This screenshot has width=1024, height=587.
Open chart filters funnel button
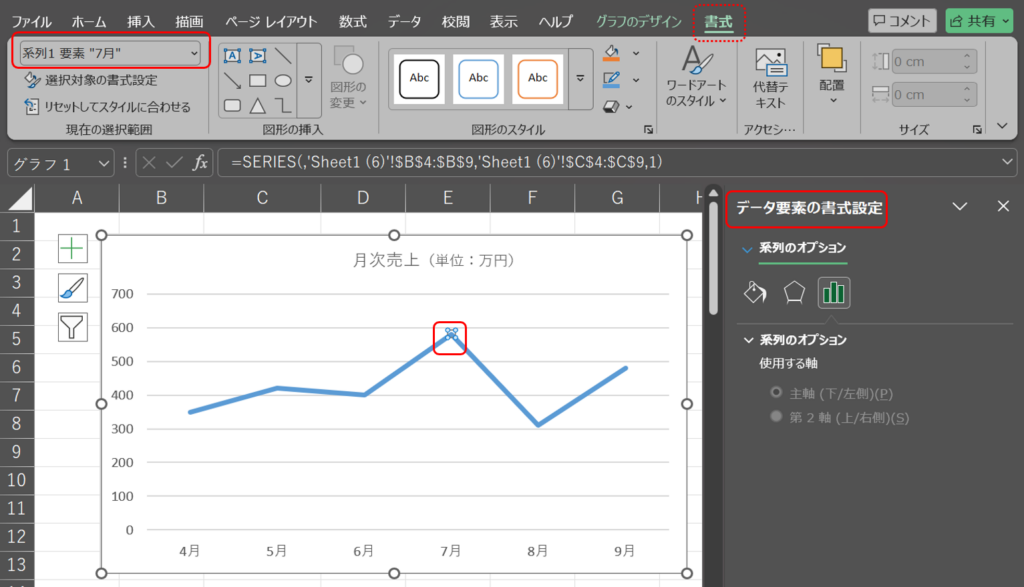(72, 327)
